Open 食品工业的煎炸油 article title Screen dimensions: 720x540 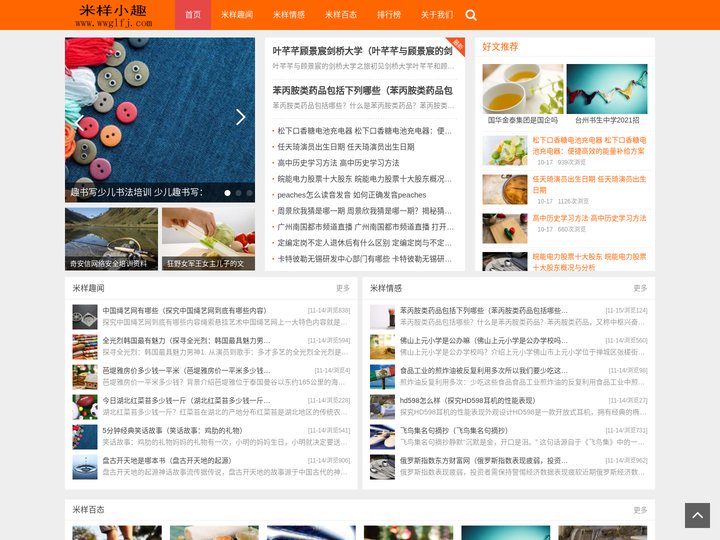(x=484, y=370)
